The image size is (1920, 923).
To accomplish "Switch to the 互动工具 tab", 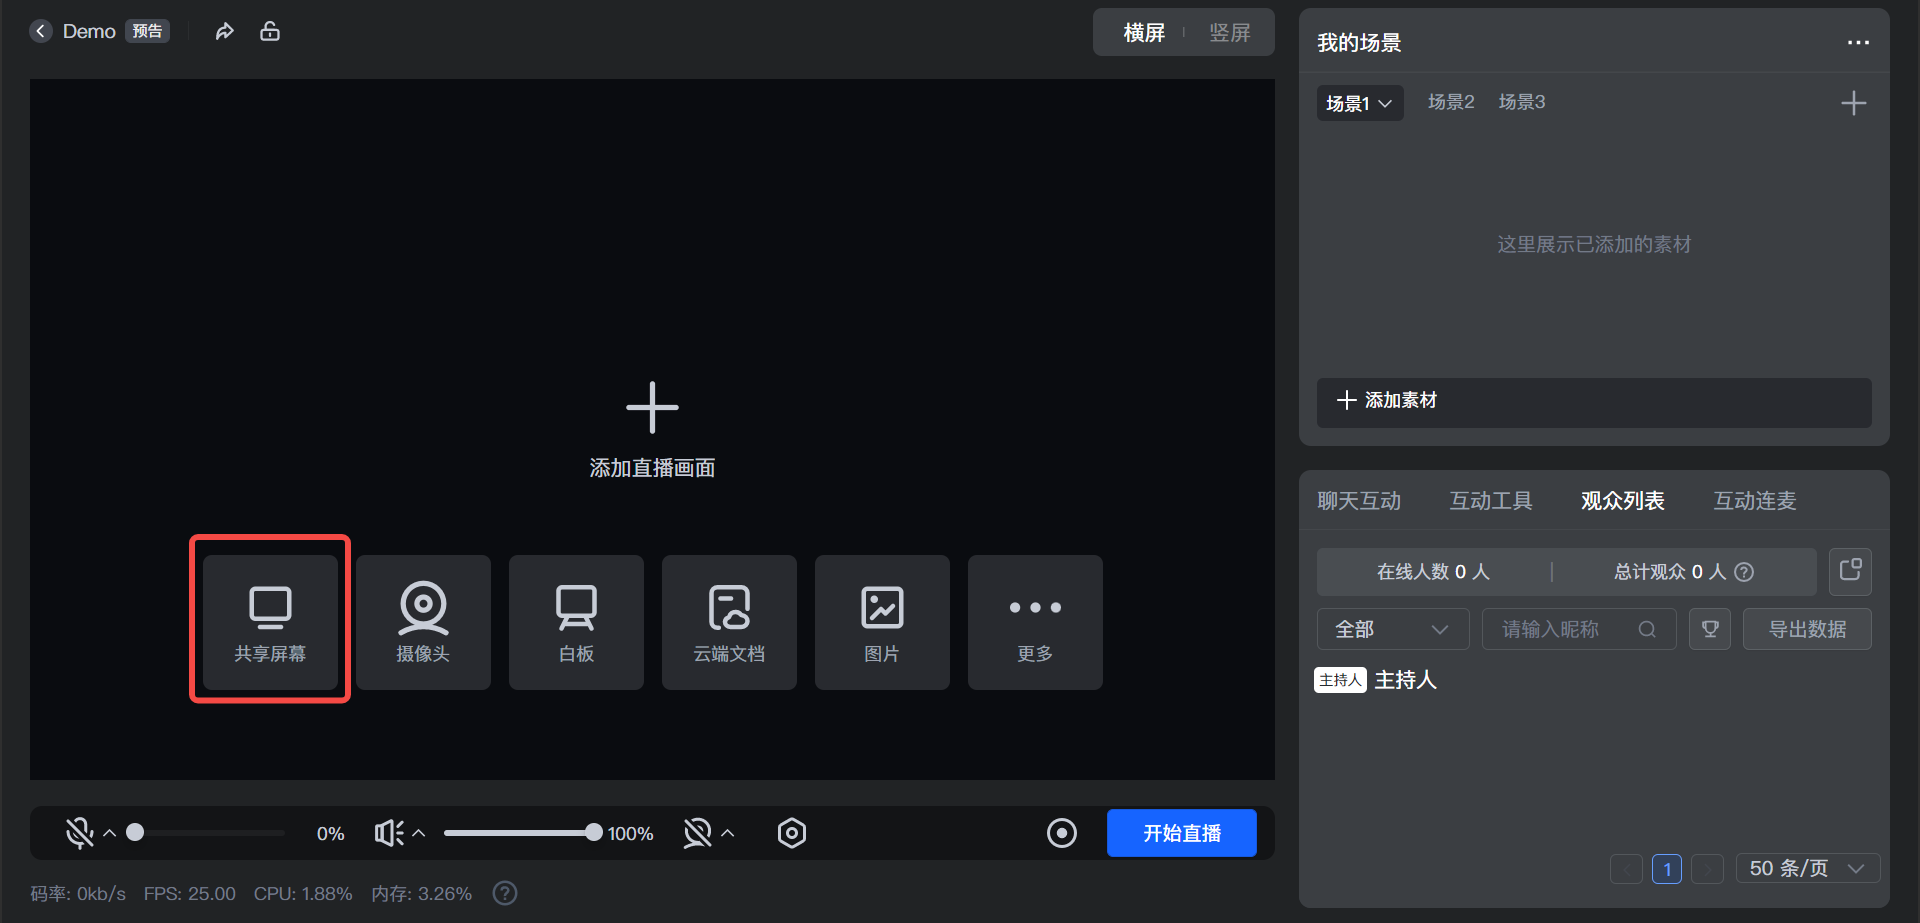I will (1490, 501).
